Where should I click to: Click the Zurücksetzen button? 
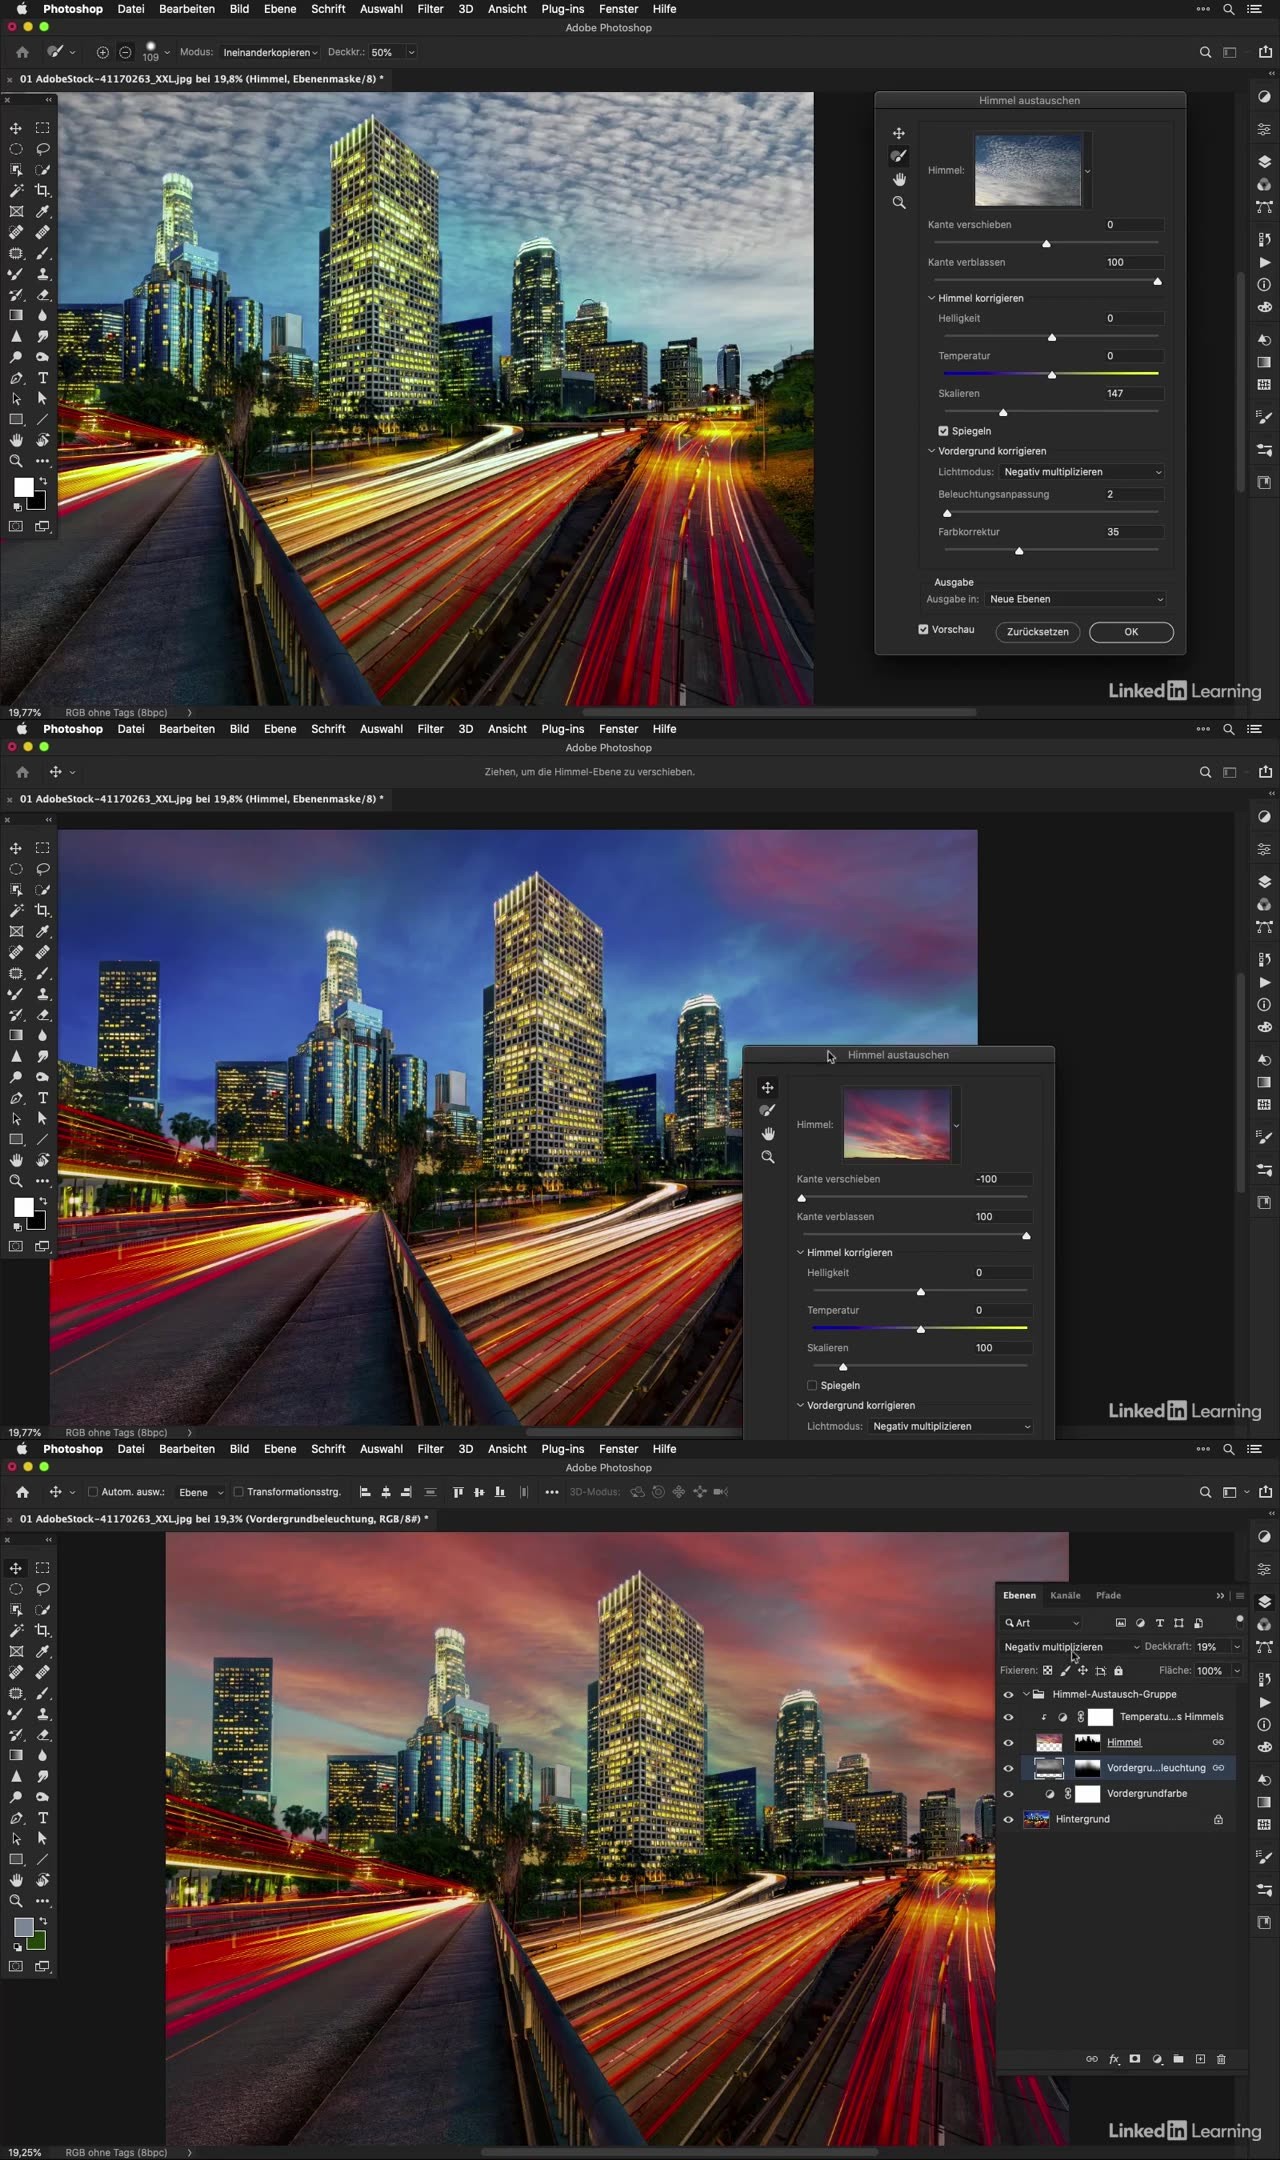tap(1037, 632)
